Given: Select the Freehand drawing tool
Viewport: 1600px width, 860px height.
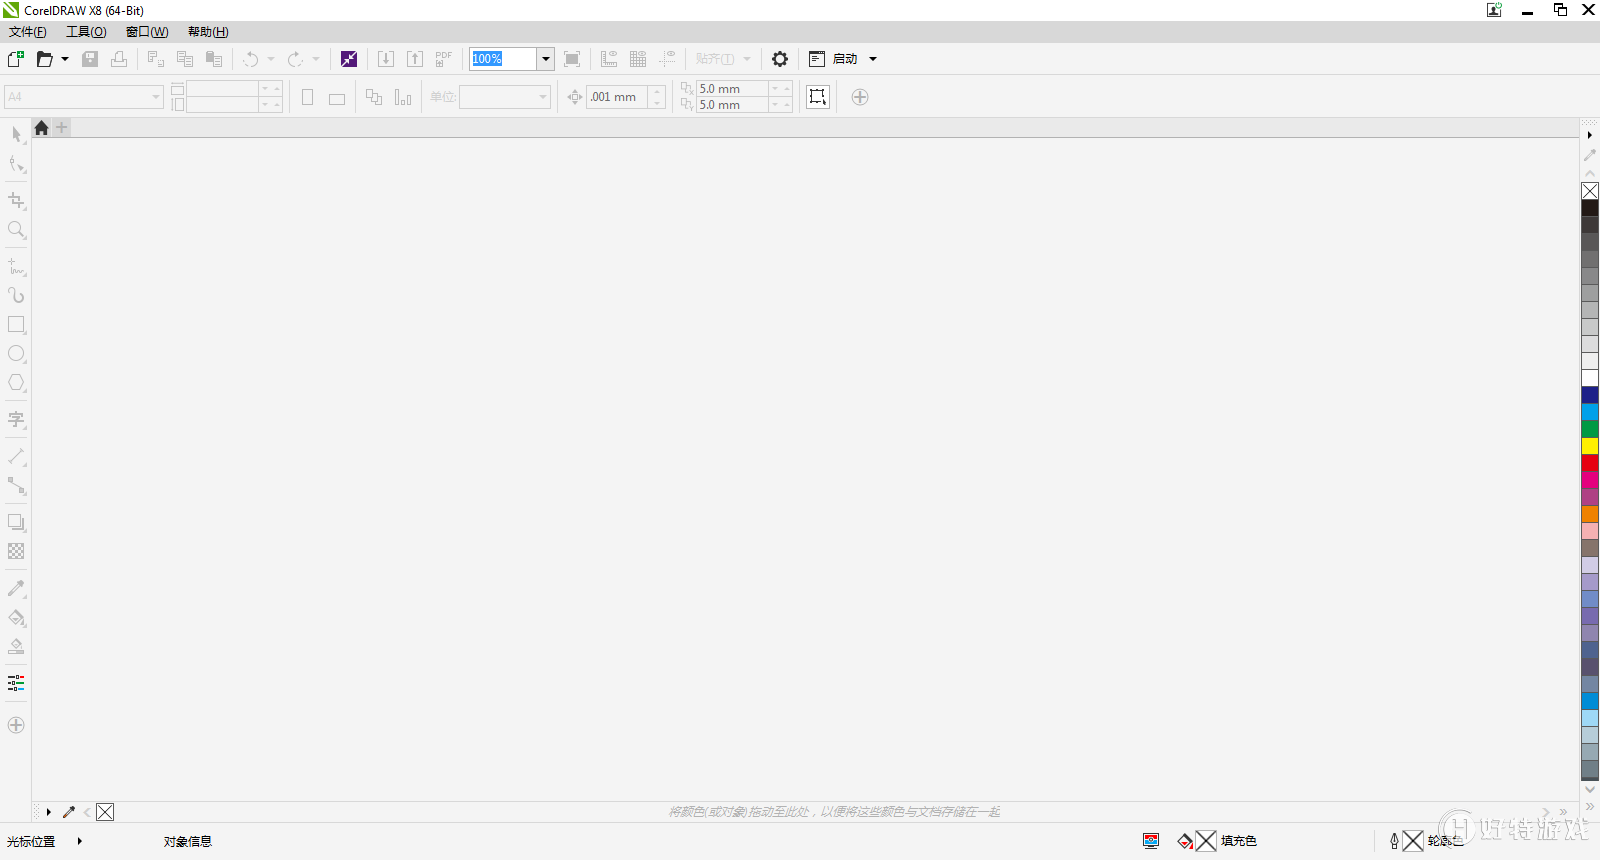Looking at the screenshot, I should point(16,267).
